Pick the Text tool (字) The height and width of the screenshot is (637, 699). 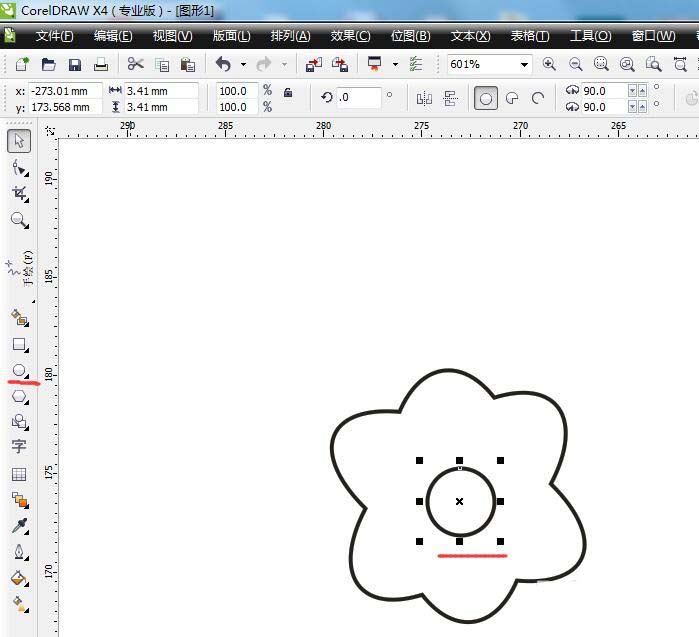pos(19,447)
